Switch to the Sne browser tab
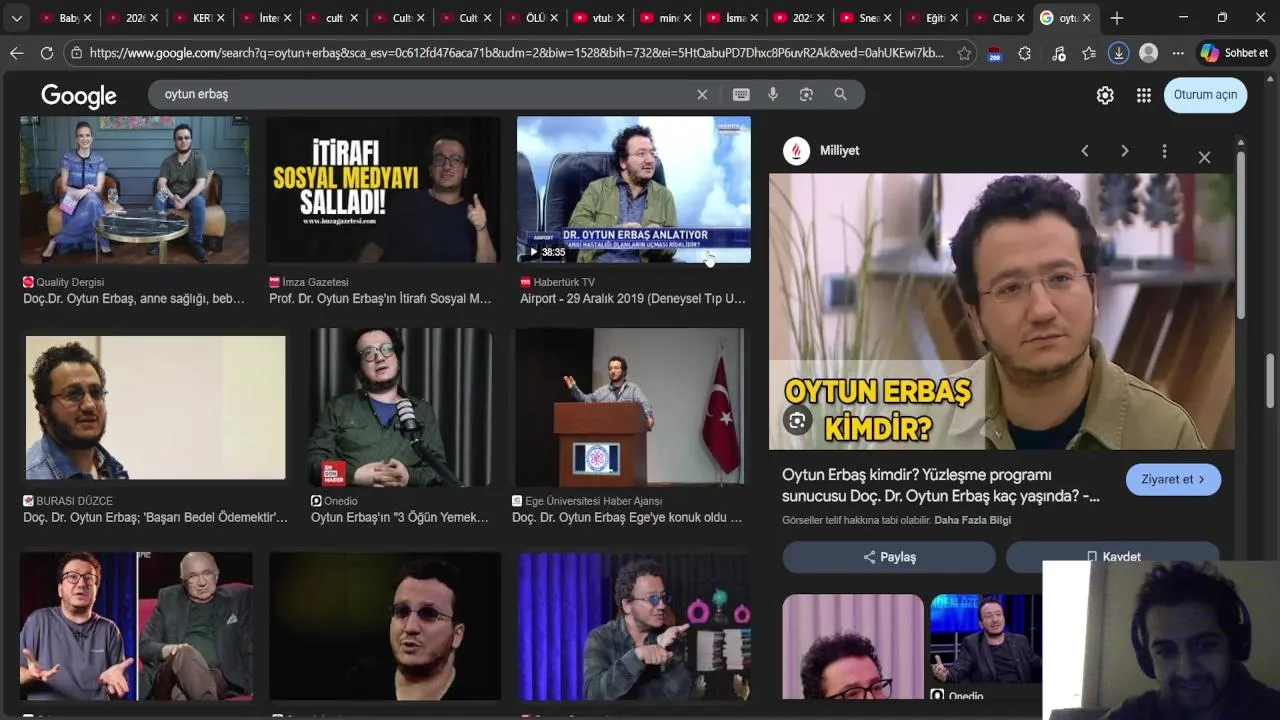The image size is (1280, 720). pyautogui.click(x=865, y=18)
